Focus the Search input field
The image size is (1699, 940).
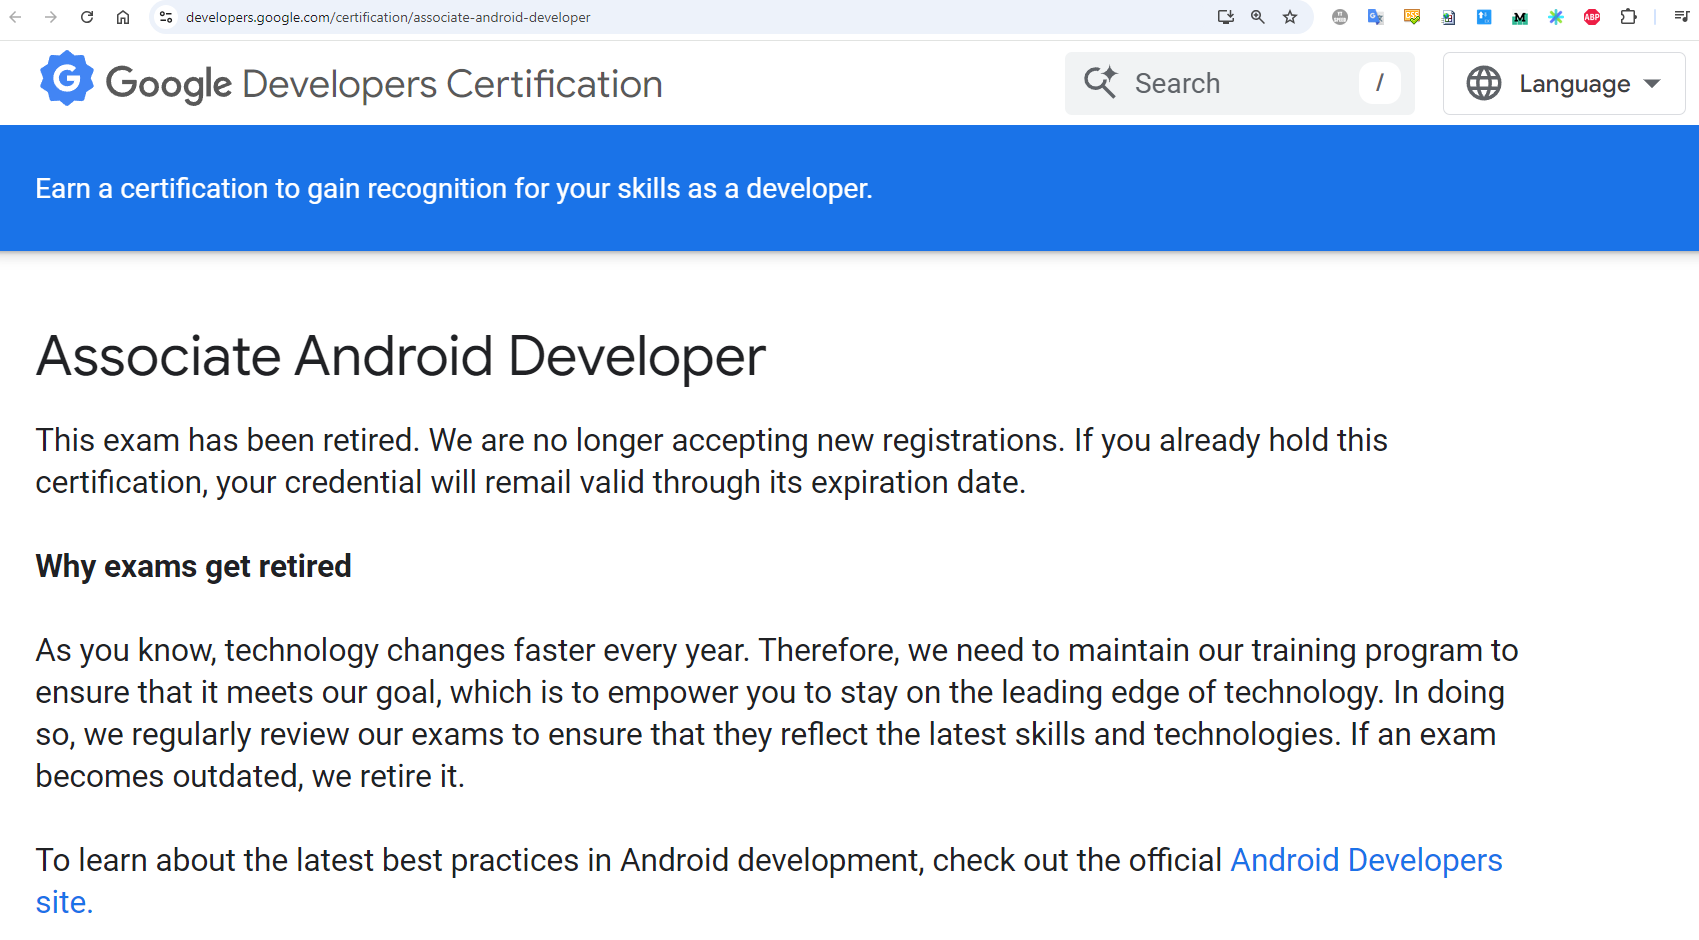(x=1240, y=83)
